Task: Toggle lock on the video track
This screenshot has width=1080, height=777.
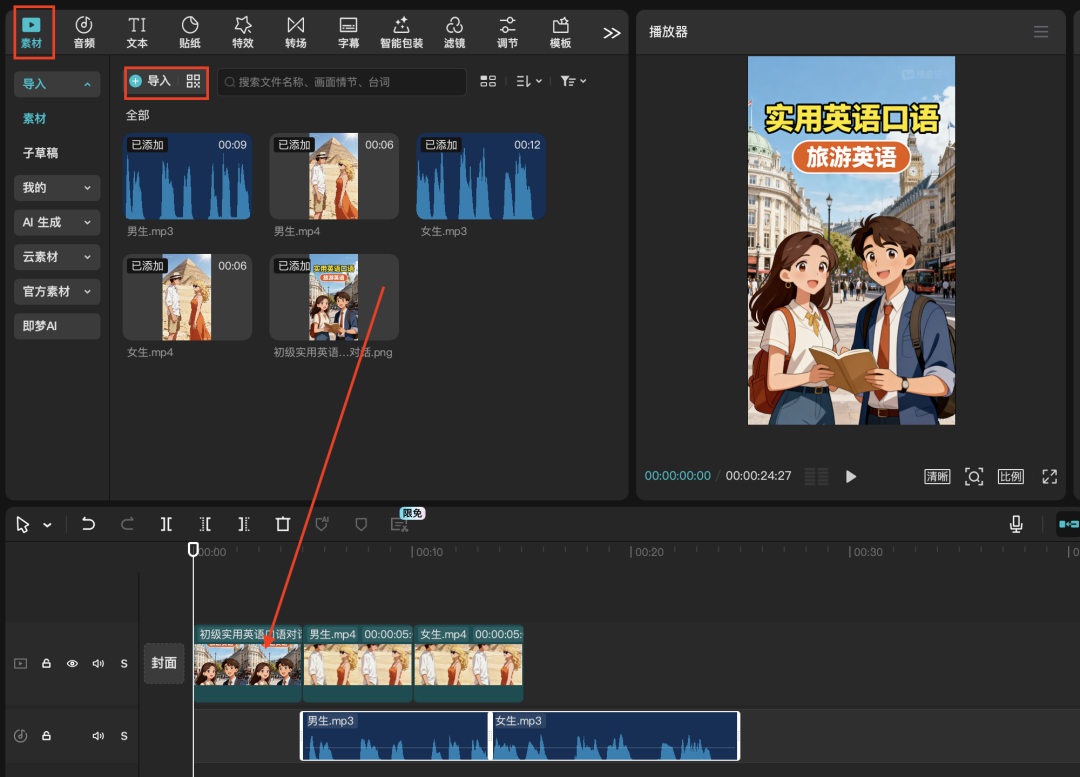Action: (46, 663)
